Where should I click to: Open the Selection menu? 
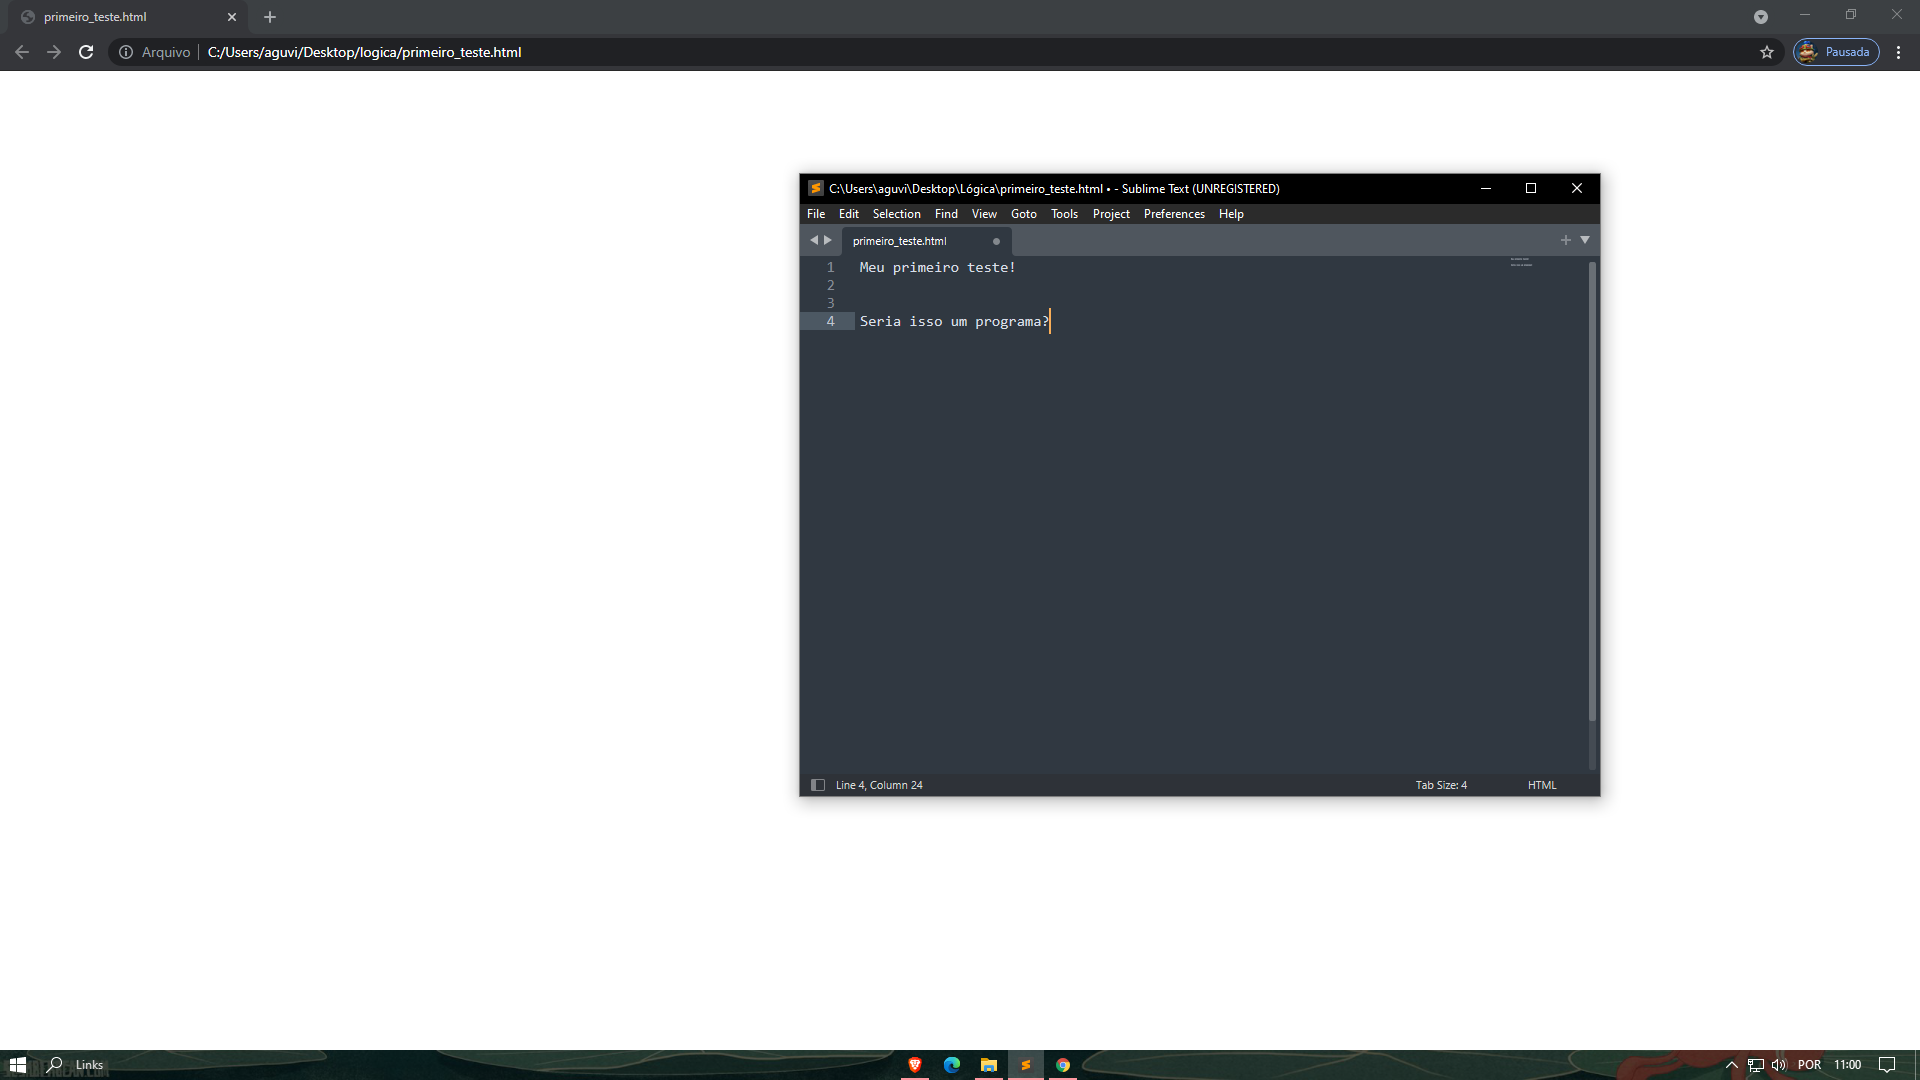point(896,214)
